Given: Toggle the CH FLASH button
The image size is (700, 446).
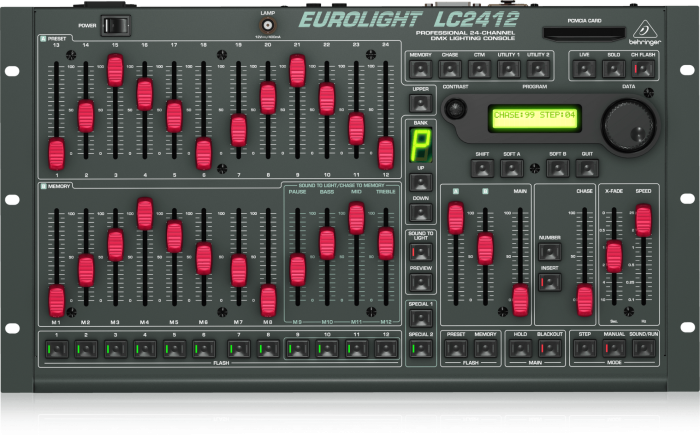Looking at the screenshot, I should (643, 69).
